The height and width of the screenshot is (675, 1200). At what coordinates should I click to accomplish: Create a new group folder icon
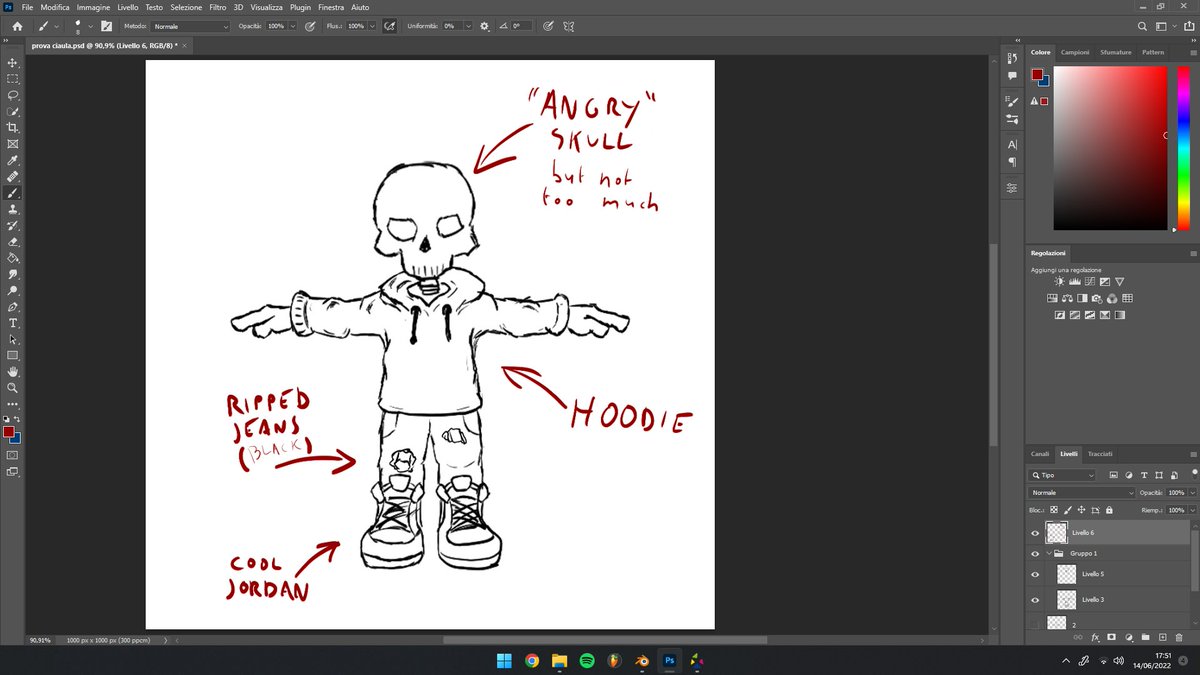click(x=1145, y=637)
